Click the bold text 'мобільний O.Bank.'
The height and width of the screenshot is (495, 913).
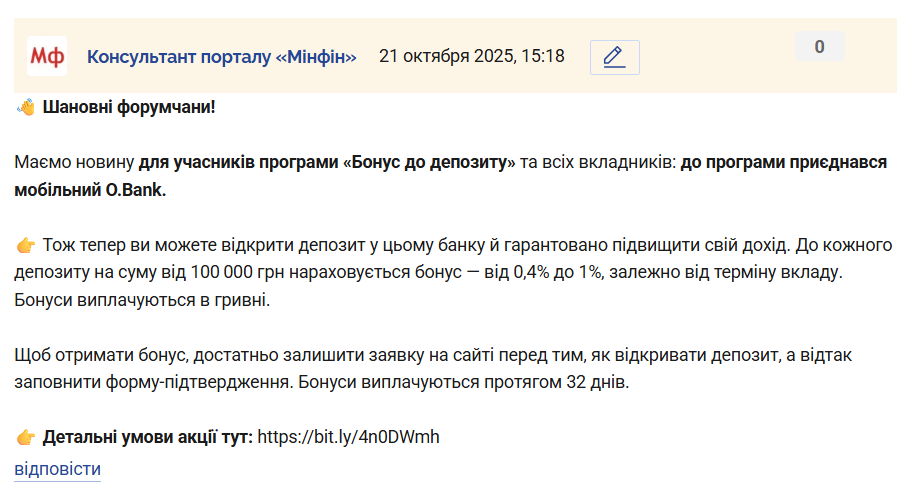click(90, 190)
